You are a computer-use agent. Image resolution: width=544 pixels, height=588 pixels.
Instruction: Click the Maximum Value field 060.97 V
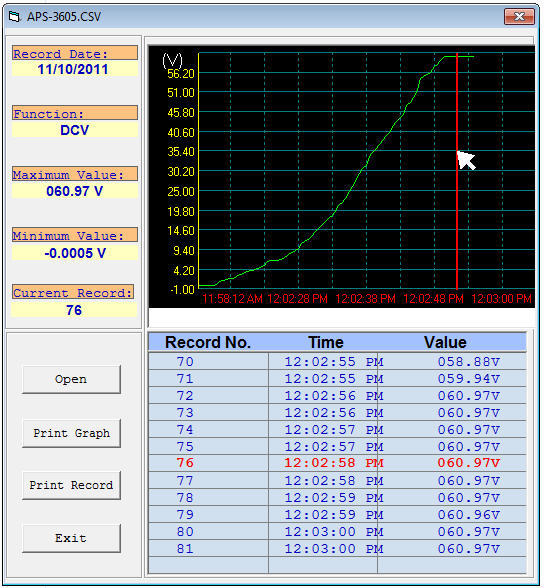coord(75,191)
